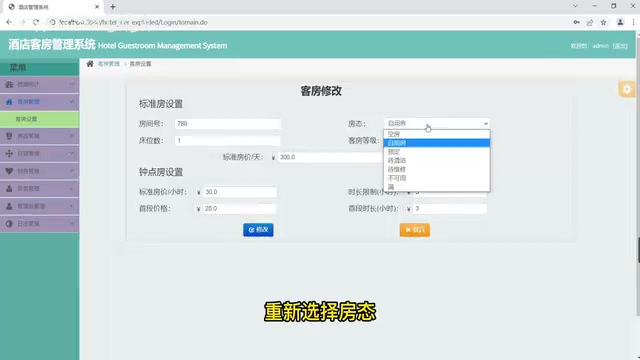Click the browser reload icon
The width and height of the screenshot is (640, 360).
point(36,22)
